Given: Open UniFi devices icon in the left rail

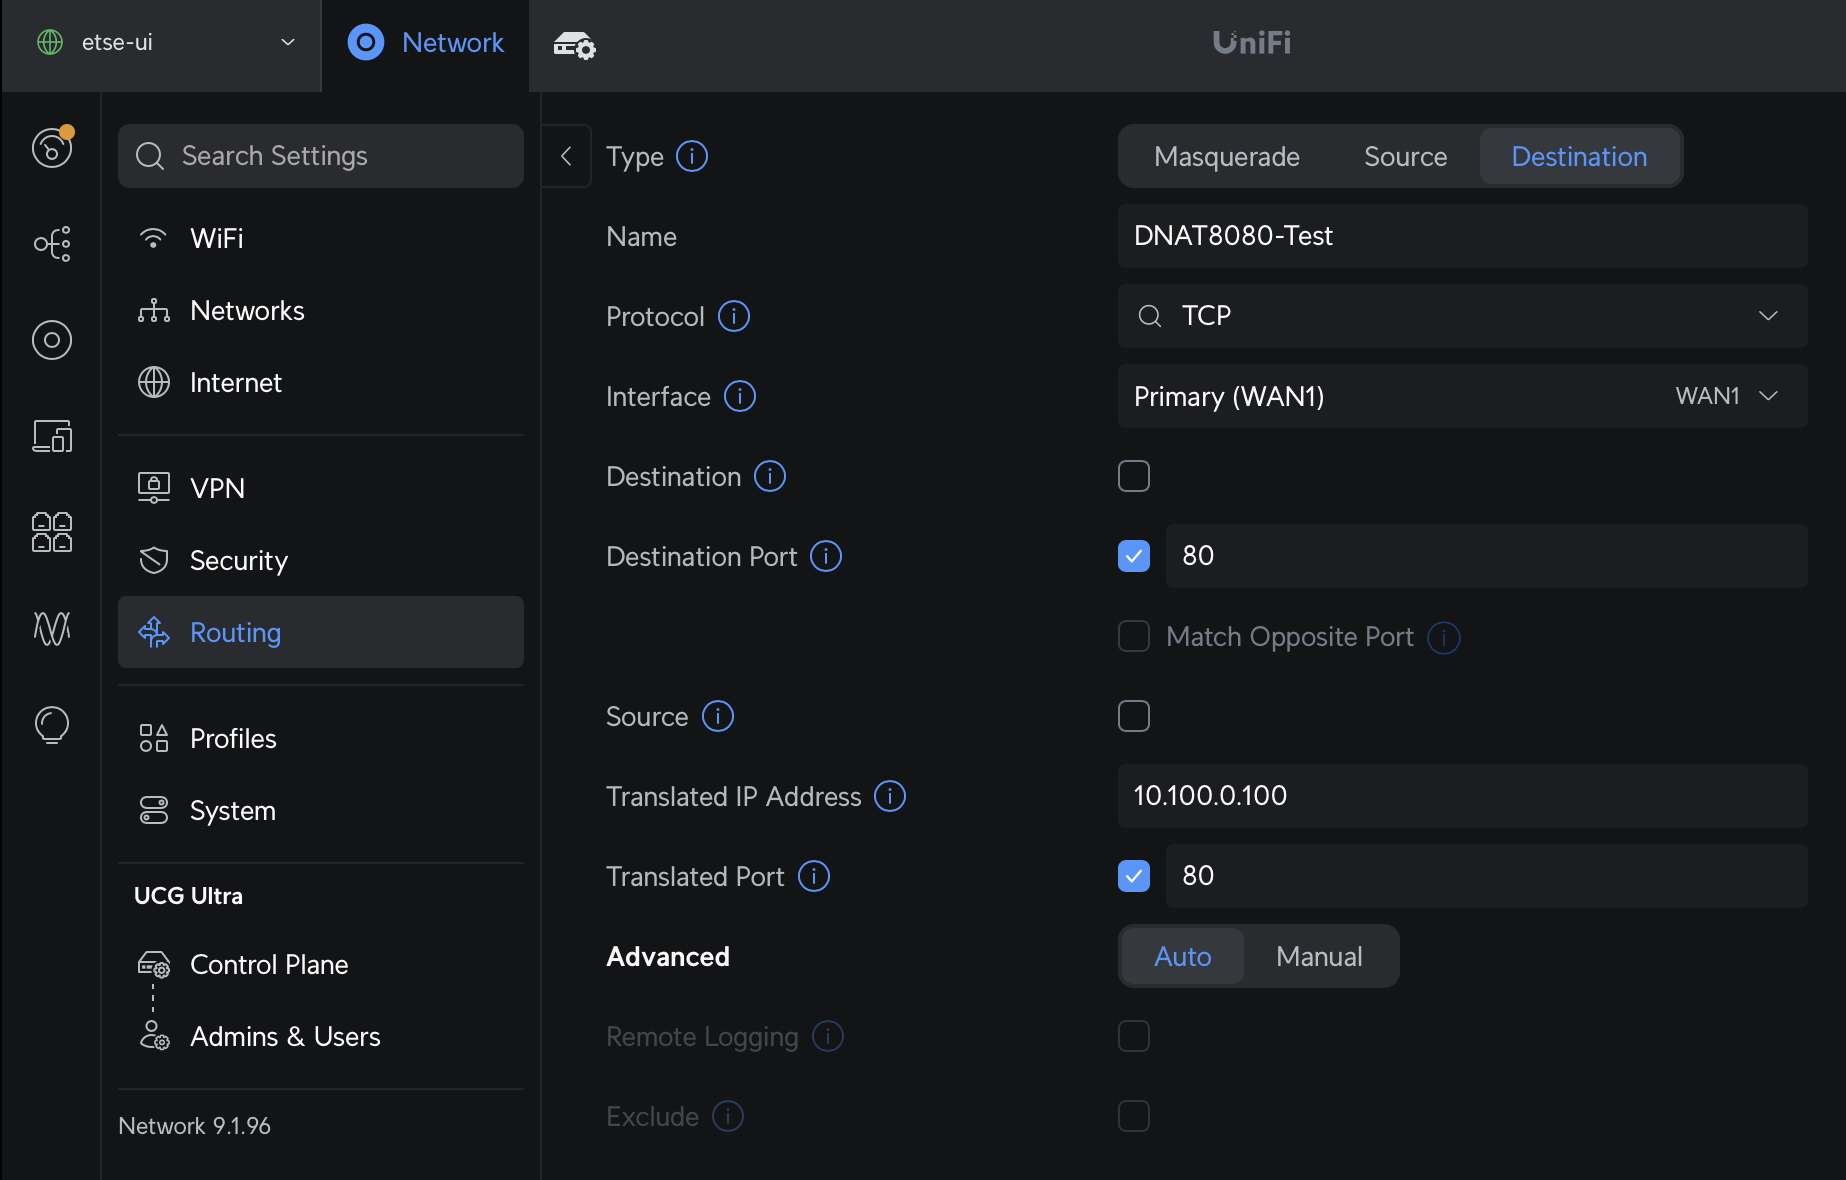Looking at the screenshot, I should click(x=52, y=340).
